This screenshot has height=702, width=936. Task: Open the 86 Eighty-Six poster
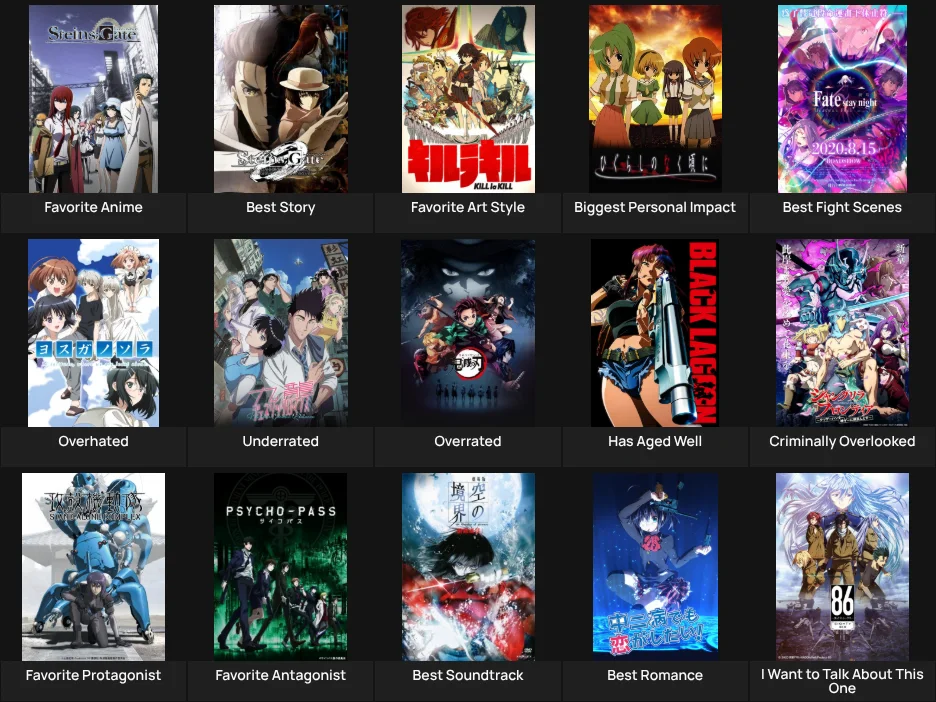pos(842,567)
